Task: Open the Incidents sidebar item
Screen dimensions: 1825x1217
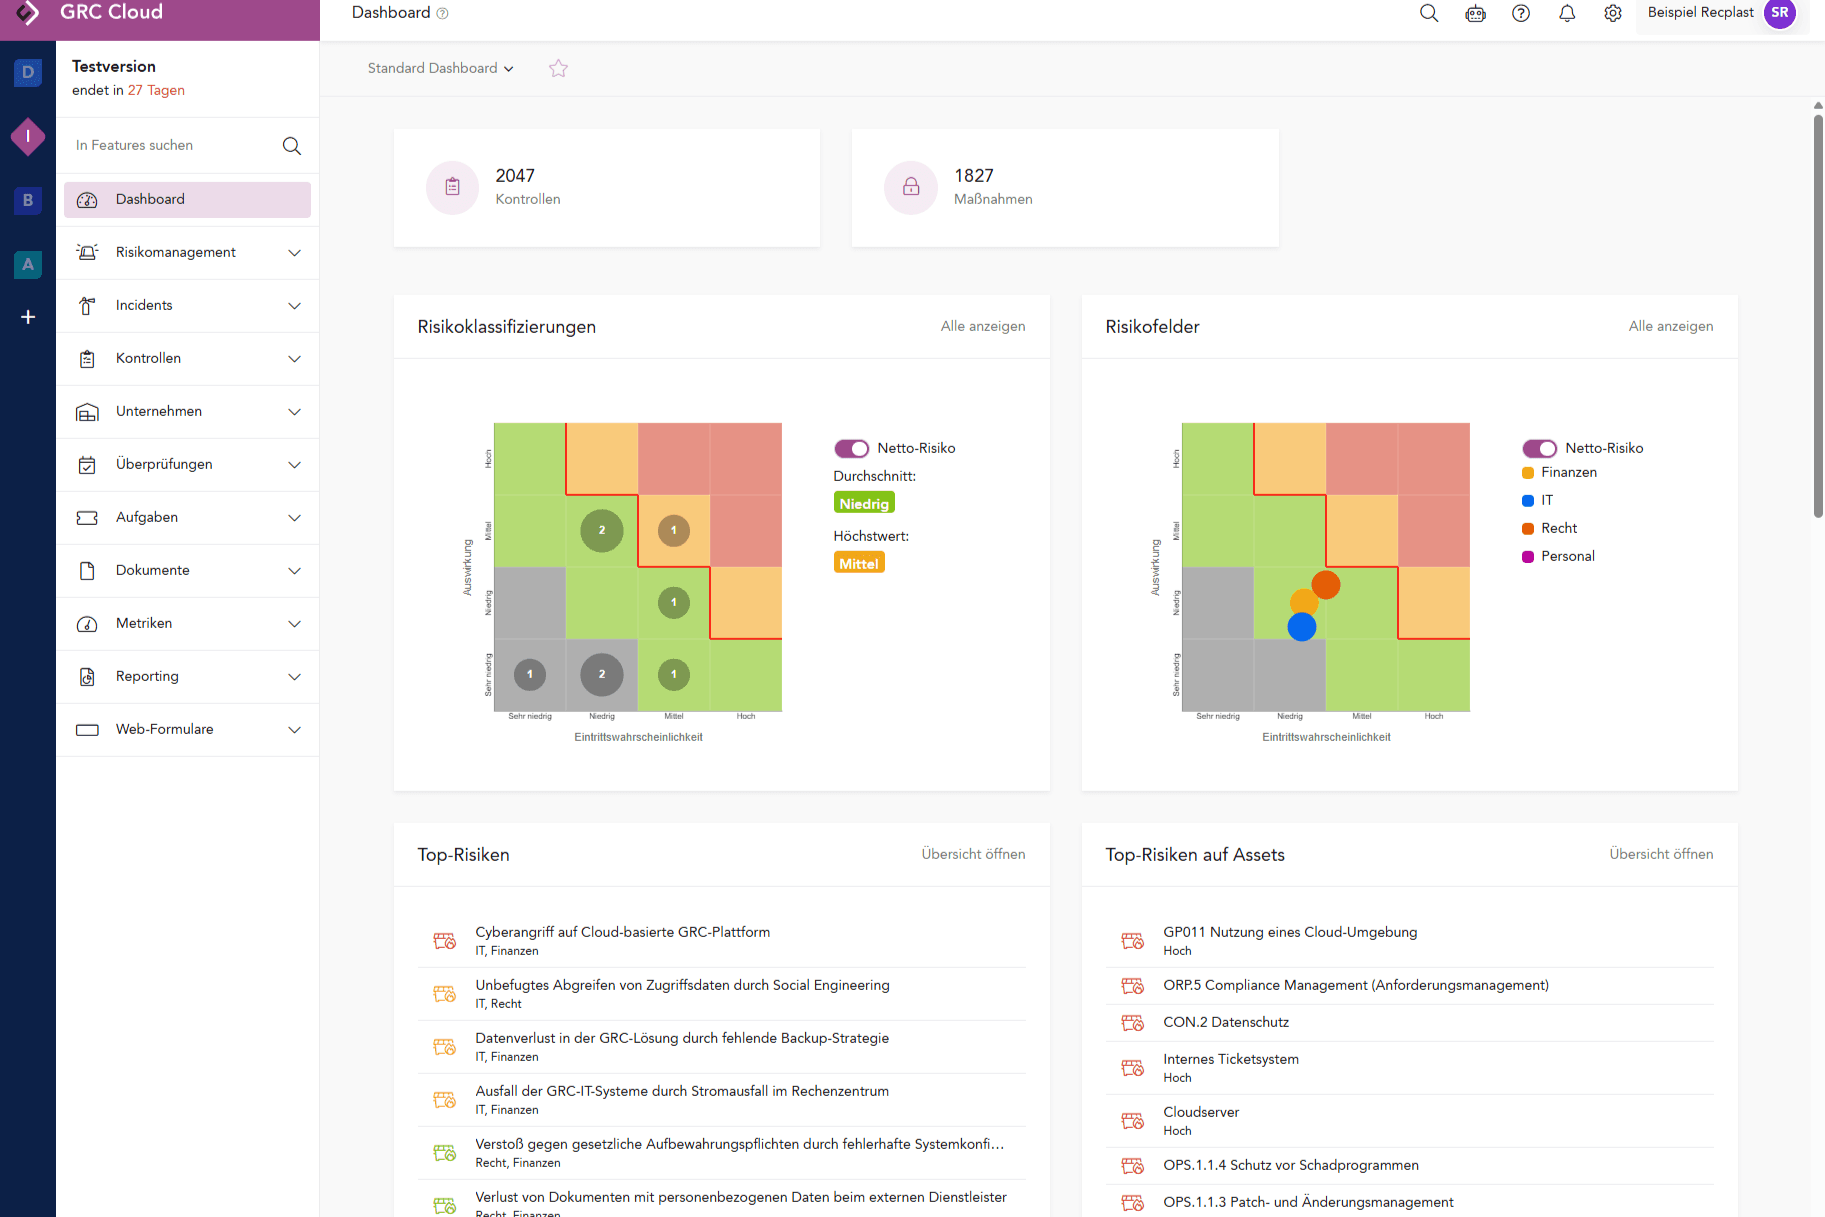Action: [x=144, y=305]
